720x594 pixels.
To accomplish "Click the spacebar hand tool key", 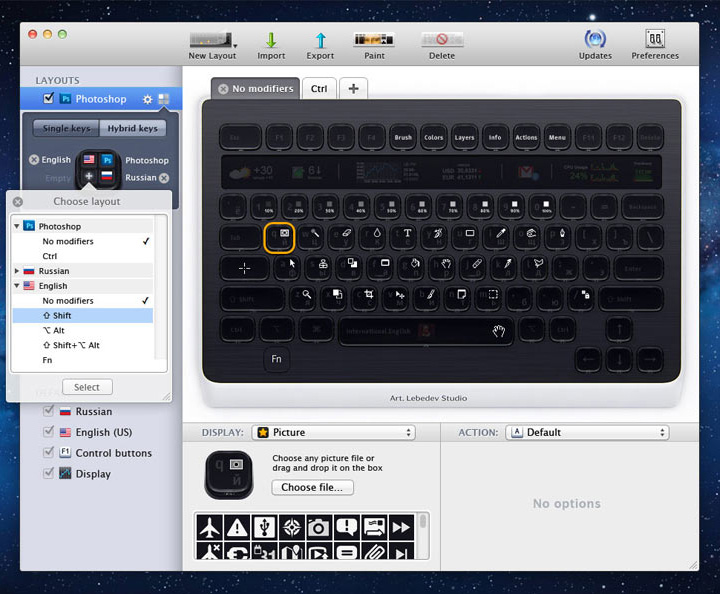I will coord(425,331).
